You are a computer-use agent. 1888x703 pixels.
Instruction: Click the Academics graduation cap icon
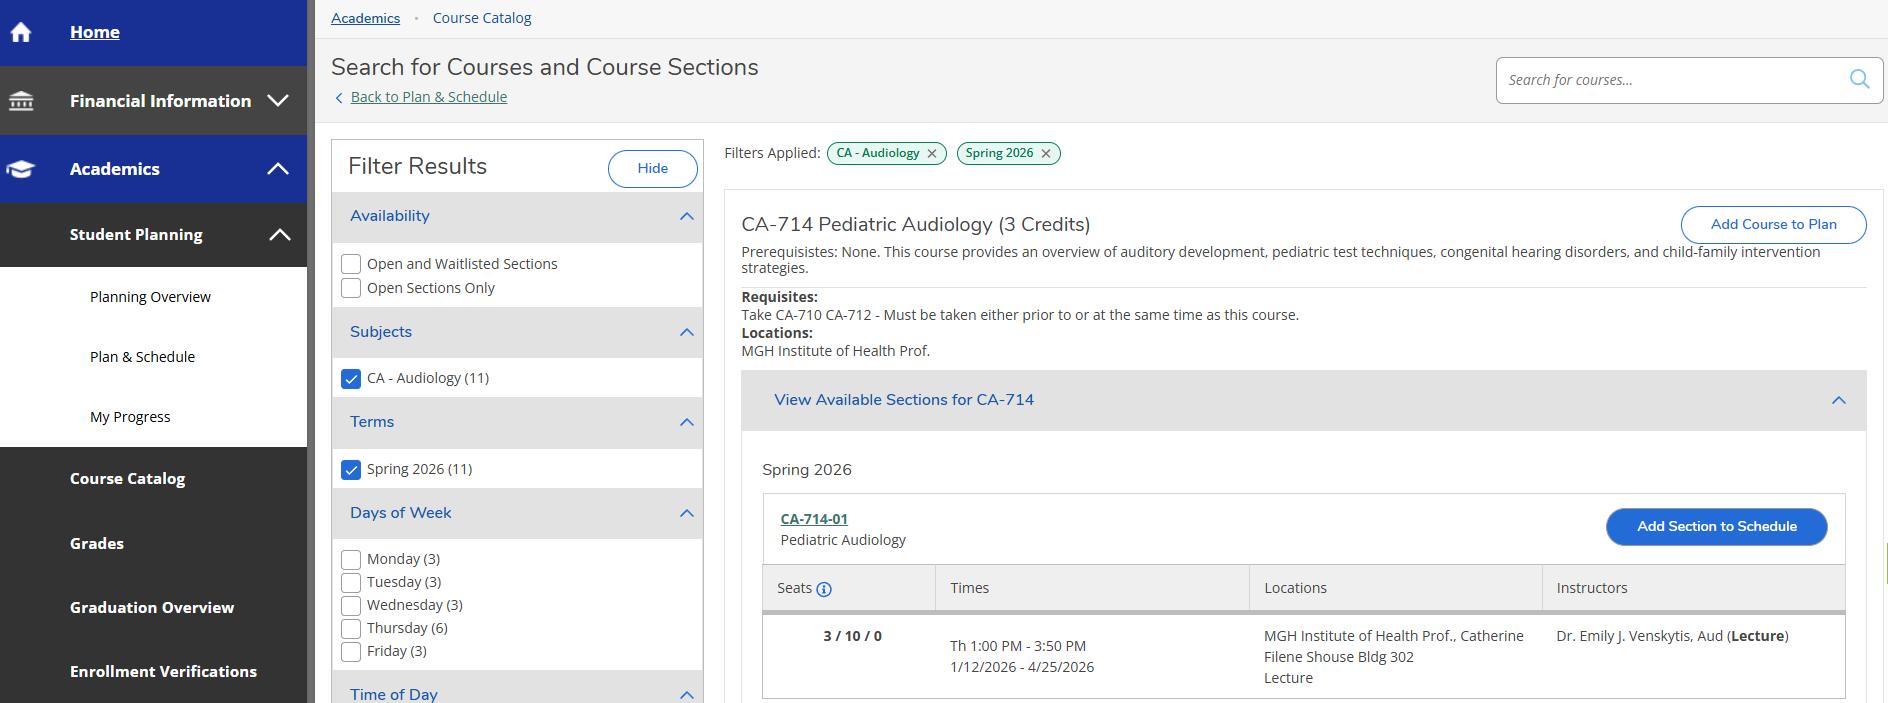tap(21, 169)
